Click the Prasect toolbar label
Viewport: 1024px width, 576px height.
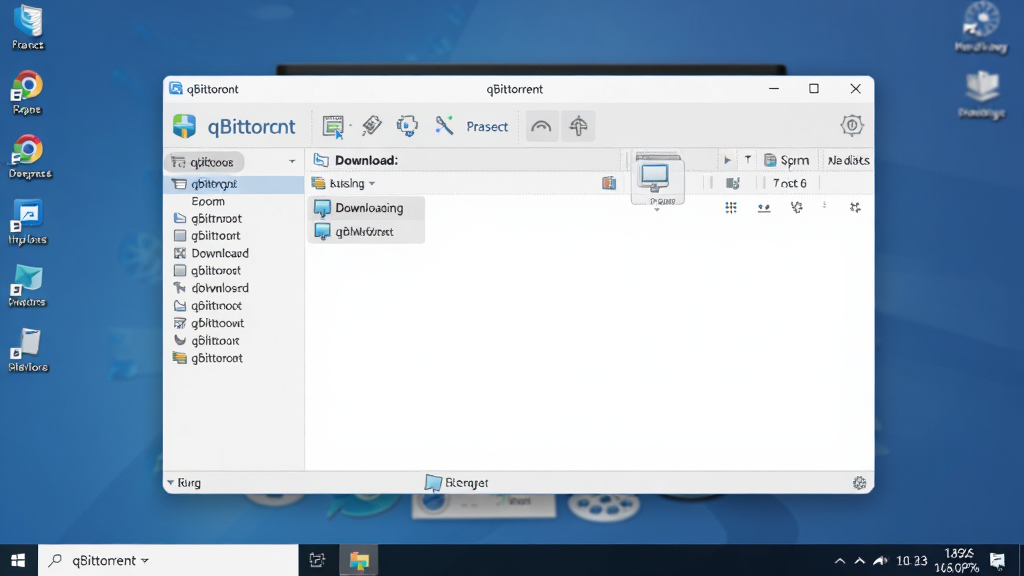(x=487, y=127)
